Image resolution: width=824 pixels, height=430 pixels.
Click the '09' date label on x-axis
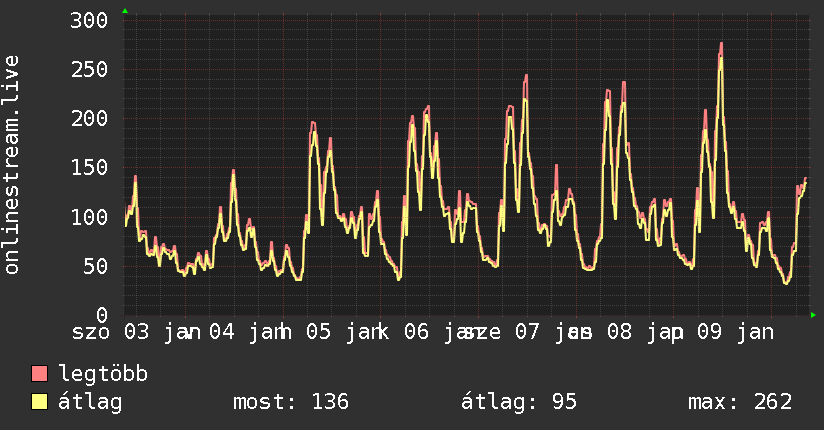[709, 332]
